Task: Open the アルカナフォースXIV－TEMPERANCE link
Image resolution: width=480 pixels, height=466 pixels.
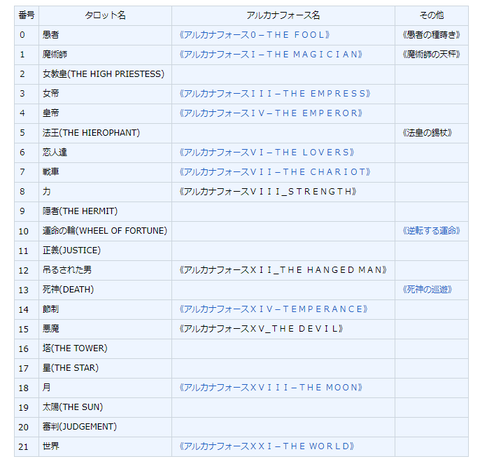Action: pos(273,309)
